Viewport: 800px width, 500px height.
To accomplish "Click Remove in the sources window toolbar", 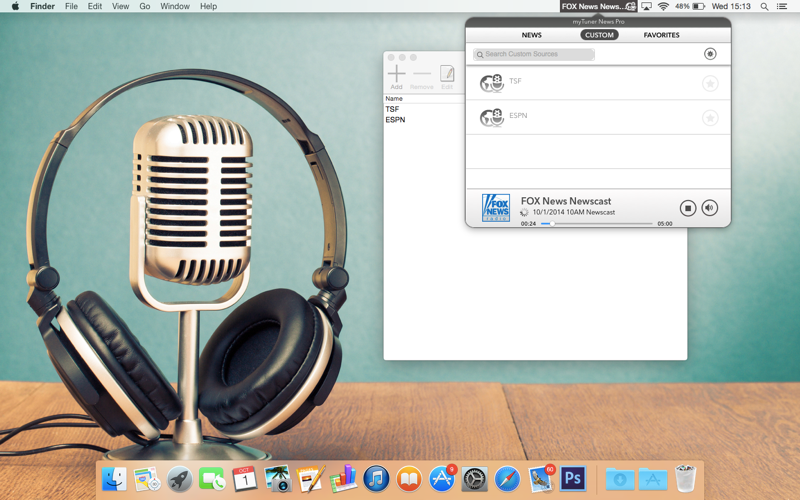I will (x=421, y=78).
